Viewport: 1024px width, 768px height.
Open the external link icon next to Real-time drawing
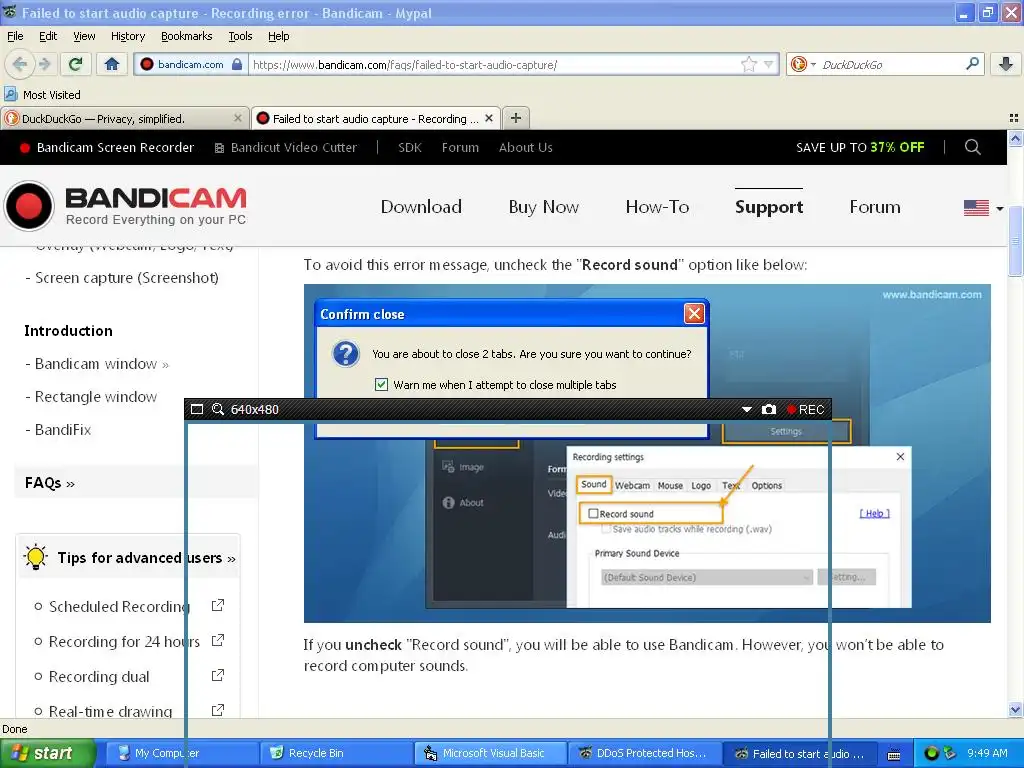click(218, 710)
